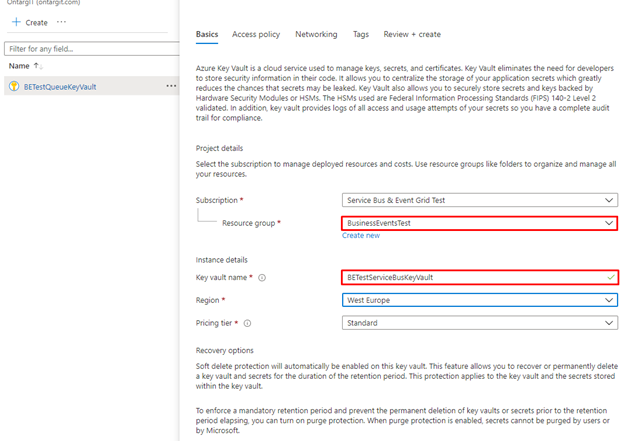Click the Subscription field label
This screenshot has width=624, height=441.
[x=216, y=200]
